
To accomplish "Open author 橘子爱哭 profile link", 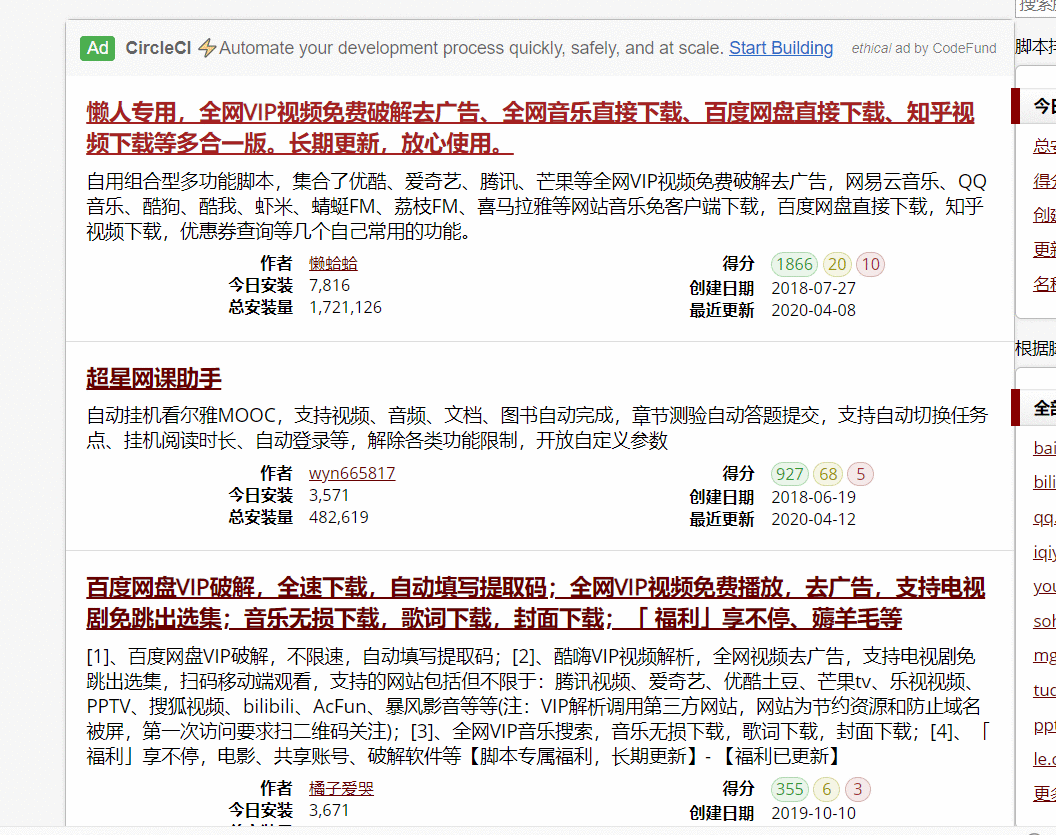I will click(x=341, y=789).
